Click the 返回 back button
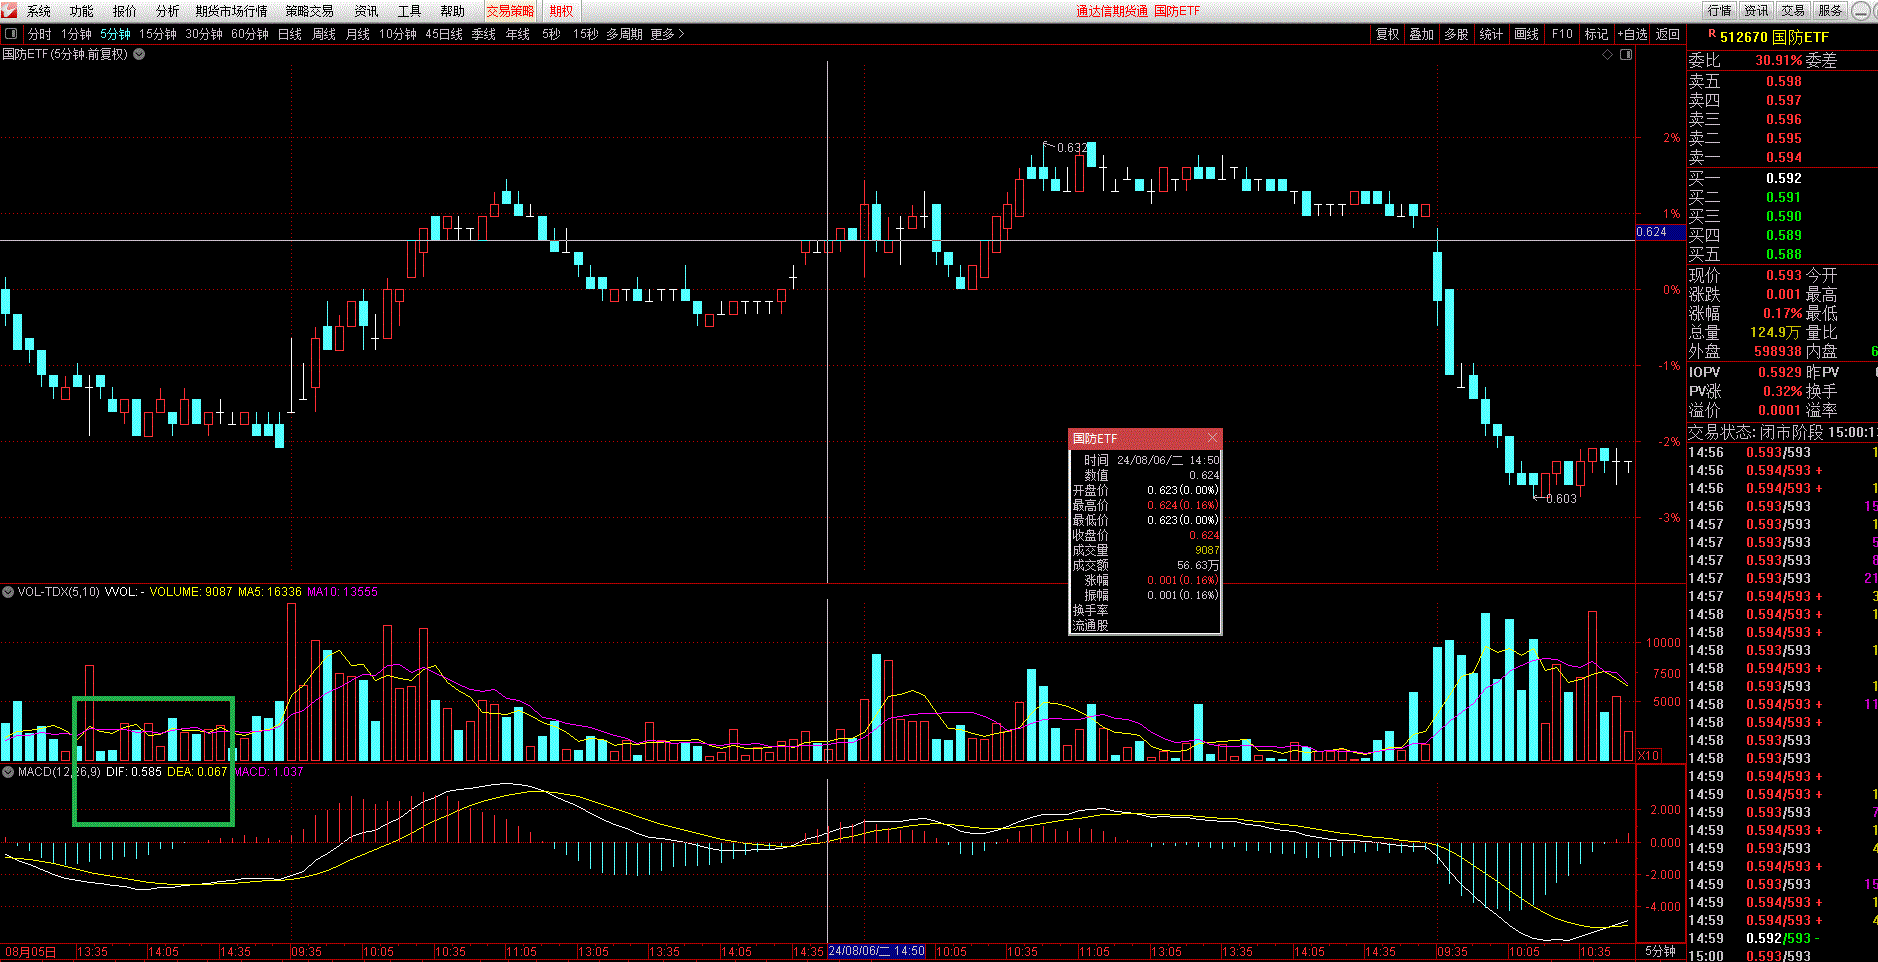Image resolution: width=1878 pixels, height=962 pixels. point(1668,34)
